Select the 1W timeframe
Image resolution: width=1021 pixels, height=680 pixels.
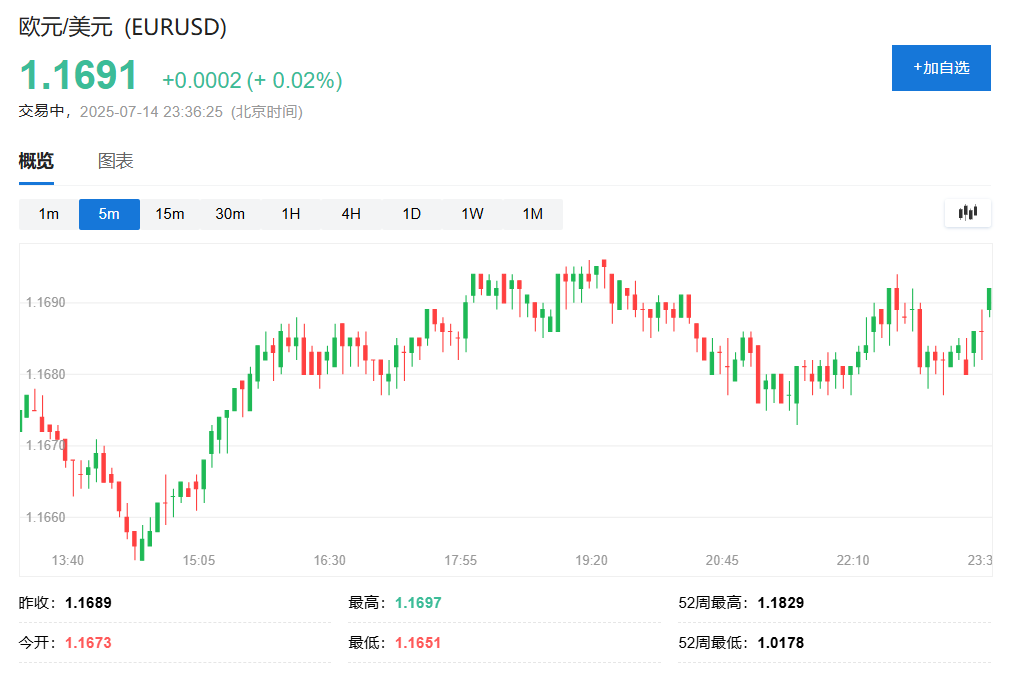pyautogui.click(x=472, y=214)
